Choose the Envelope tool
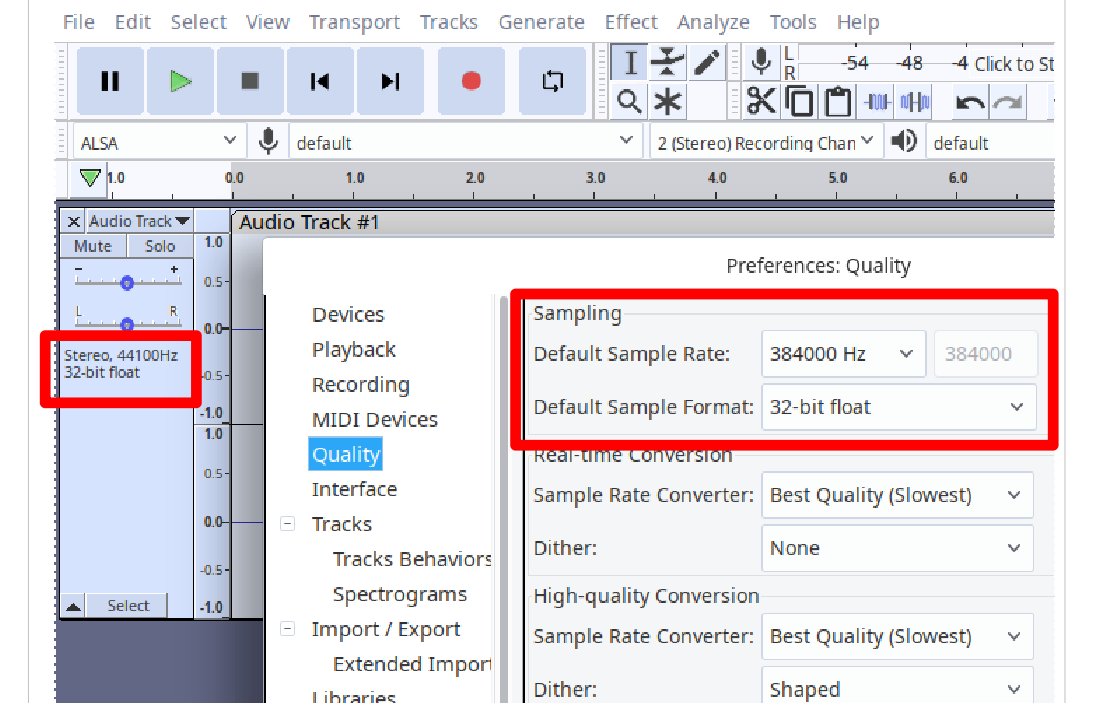1094x703 pixels. tap(668, 63)
